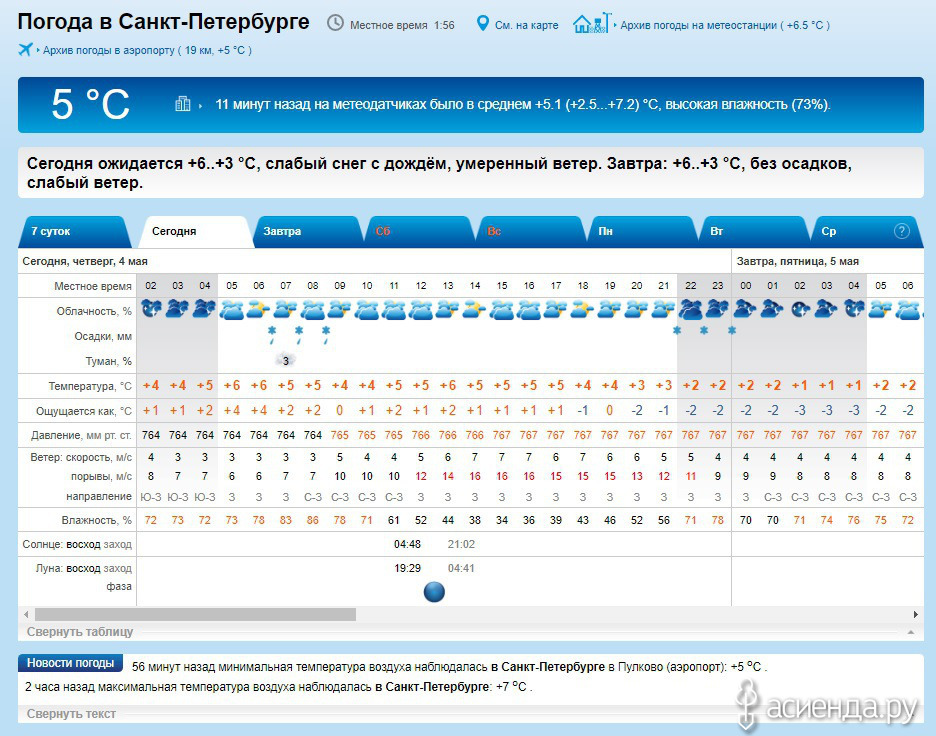Image resolution: width=936 pixels, height=736 pixels.
Task: Click the map pin location icon
Action: 482,24
